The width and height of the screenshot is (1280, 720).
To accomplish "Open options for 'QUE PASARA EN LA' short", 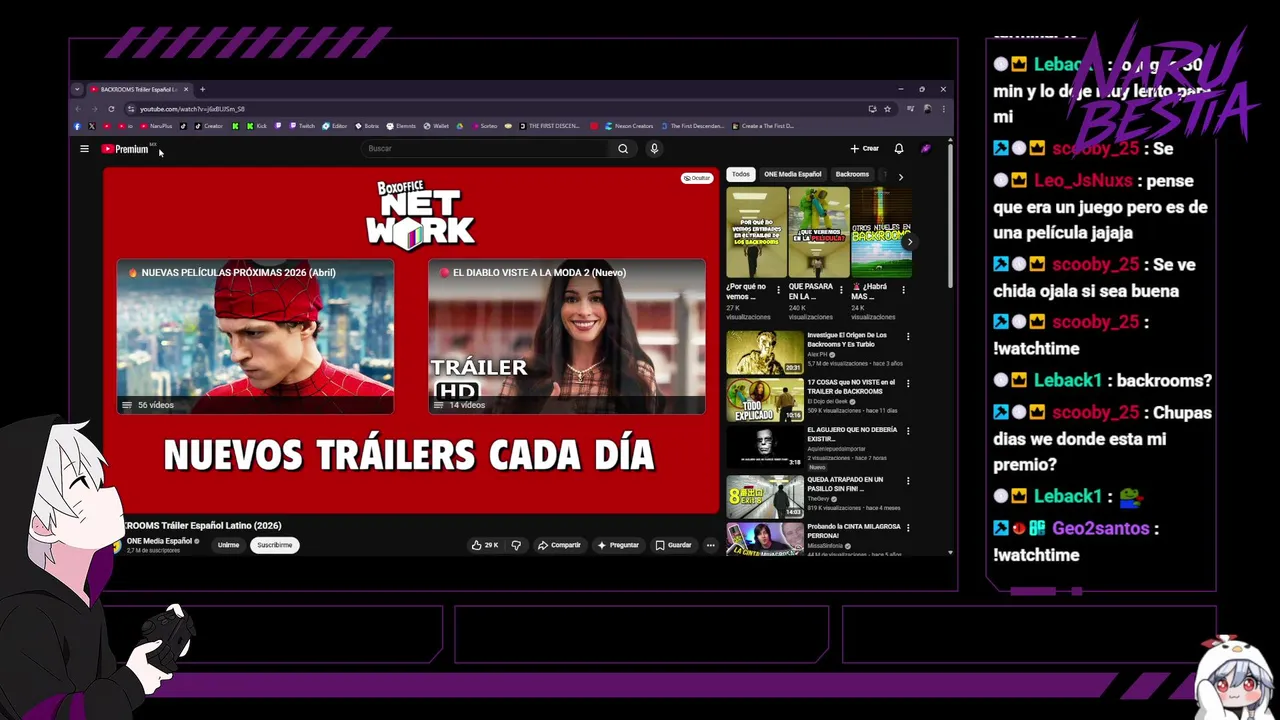I will tap(841, 290).
